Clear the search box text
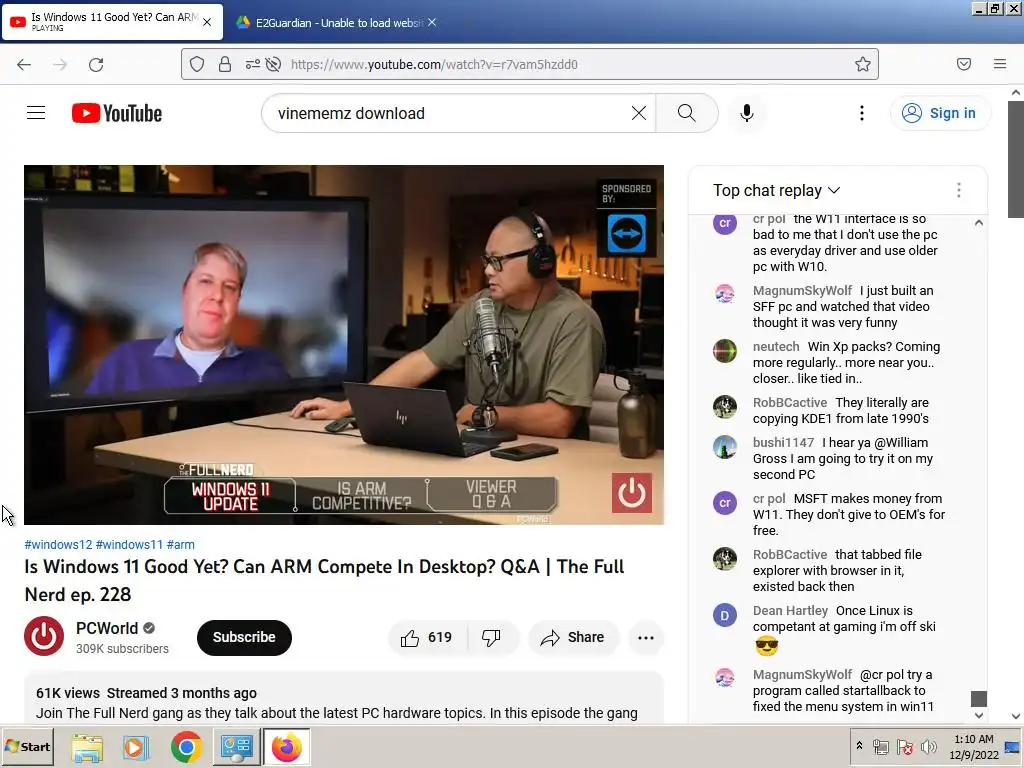1024x768 pixels. pyautogui.click(x=639, y=113)
